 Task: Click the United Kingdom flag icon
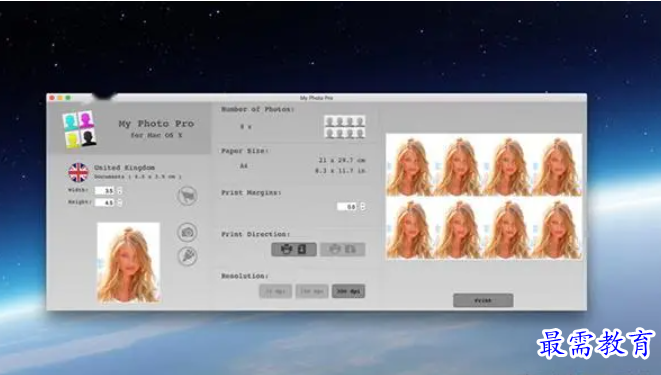[78, 172]
